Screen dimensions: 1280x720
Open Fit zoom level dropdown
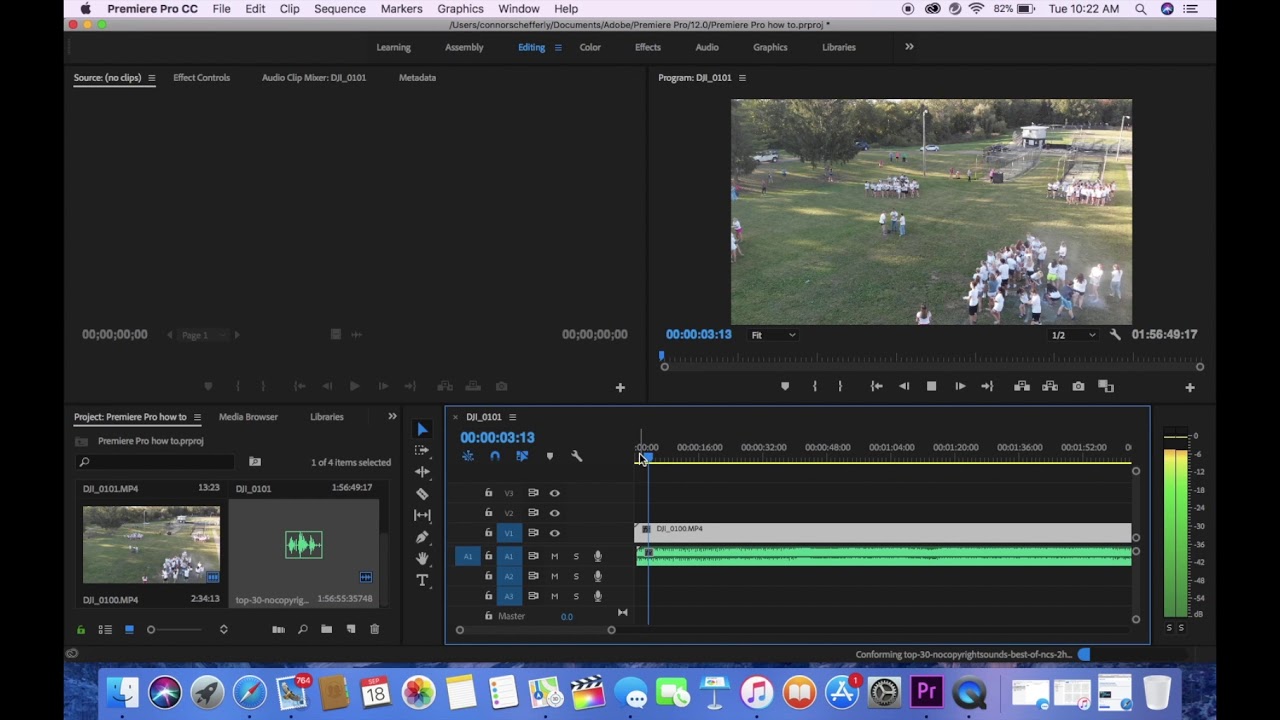tap(773, 335)
